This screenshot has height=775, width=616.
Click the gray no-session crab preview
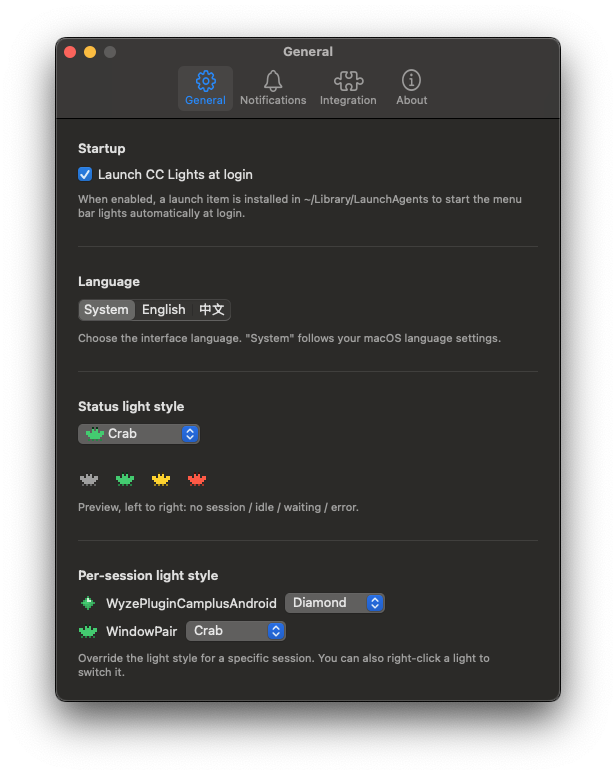pyautogui.click(x=89, y=479)
